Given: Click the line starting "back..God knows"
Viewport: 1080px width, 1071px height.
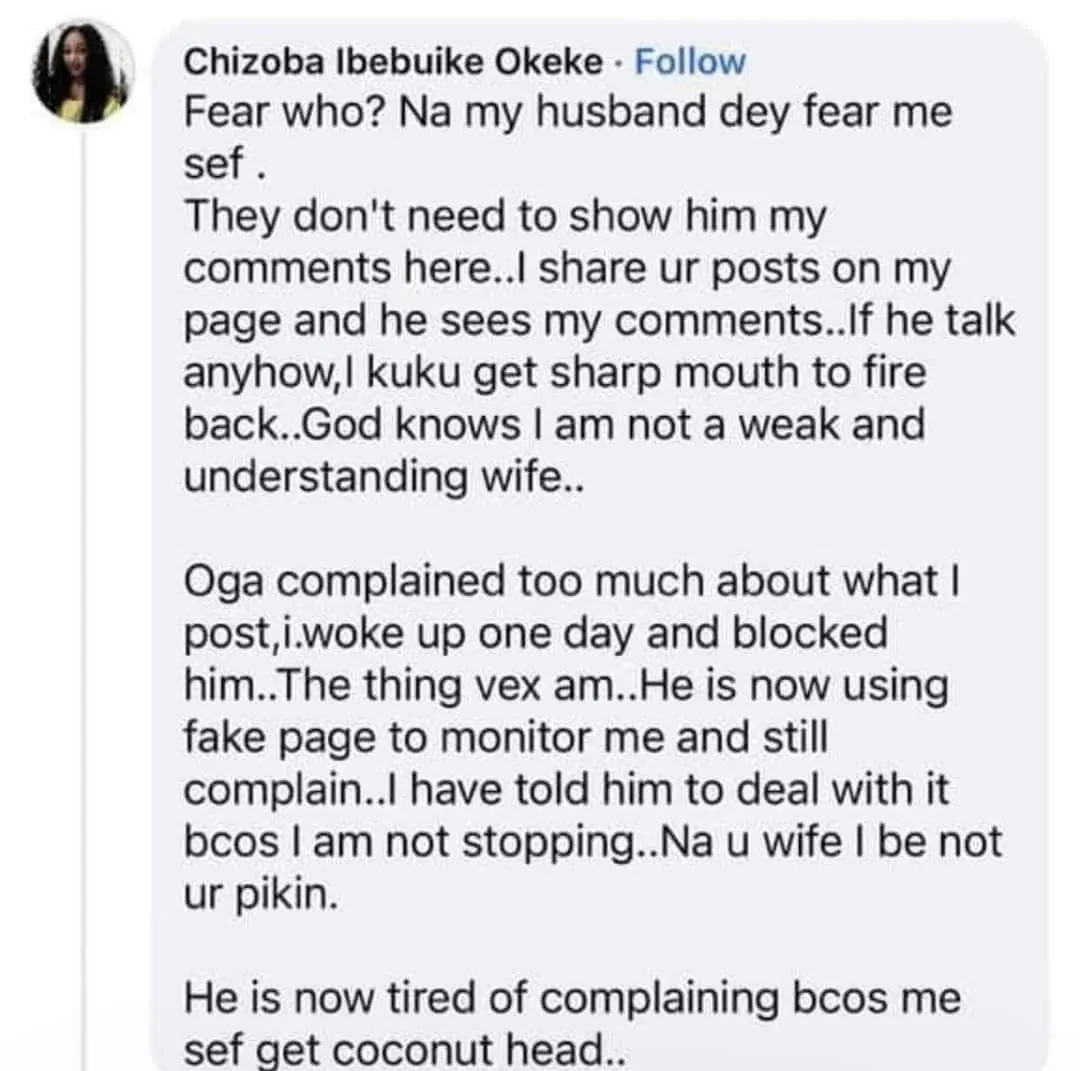Looking at the screenshot, I should (x=554, y=426).
